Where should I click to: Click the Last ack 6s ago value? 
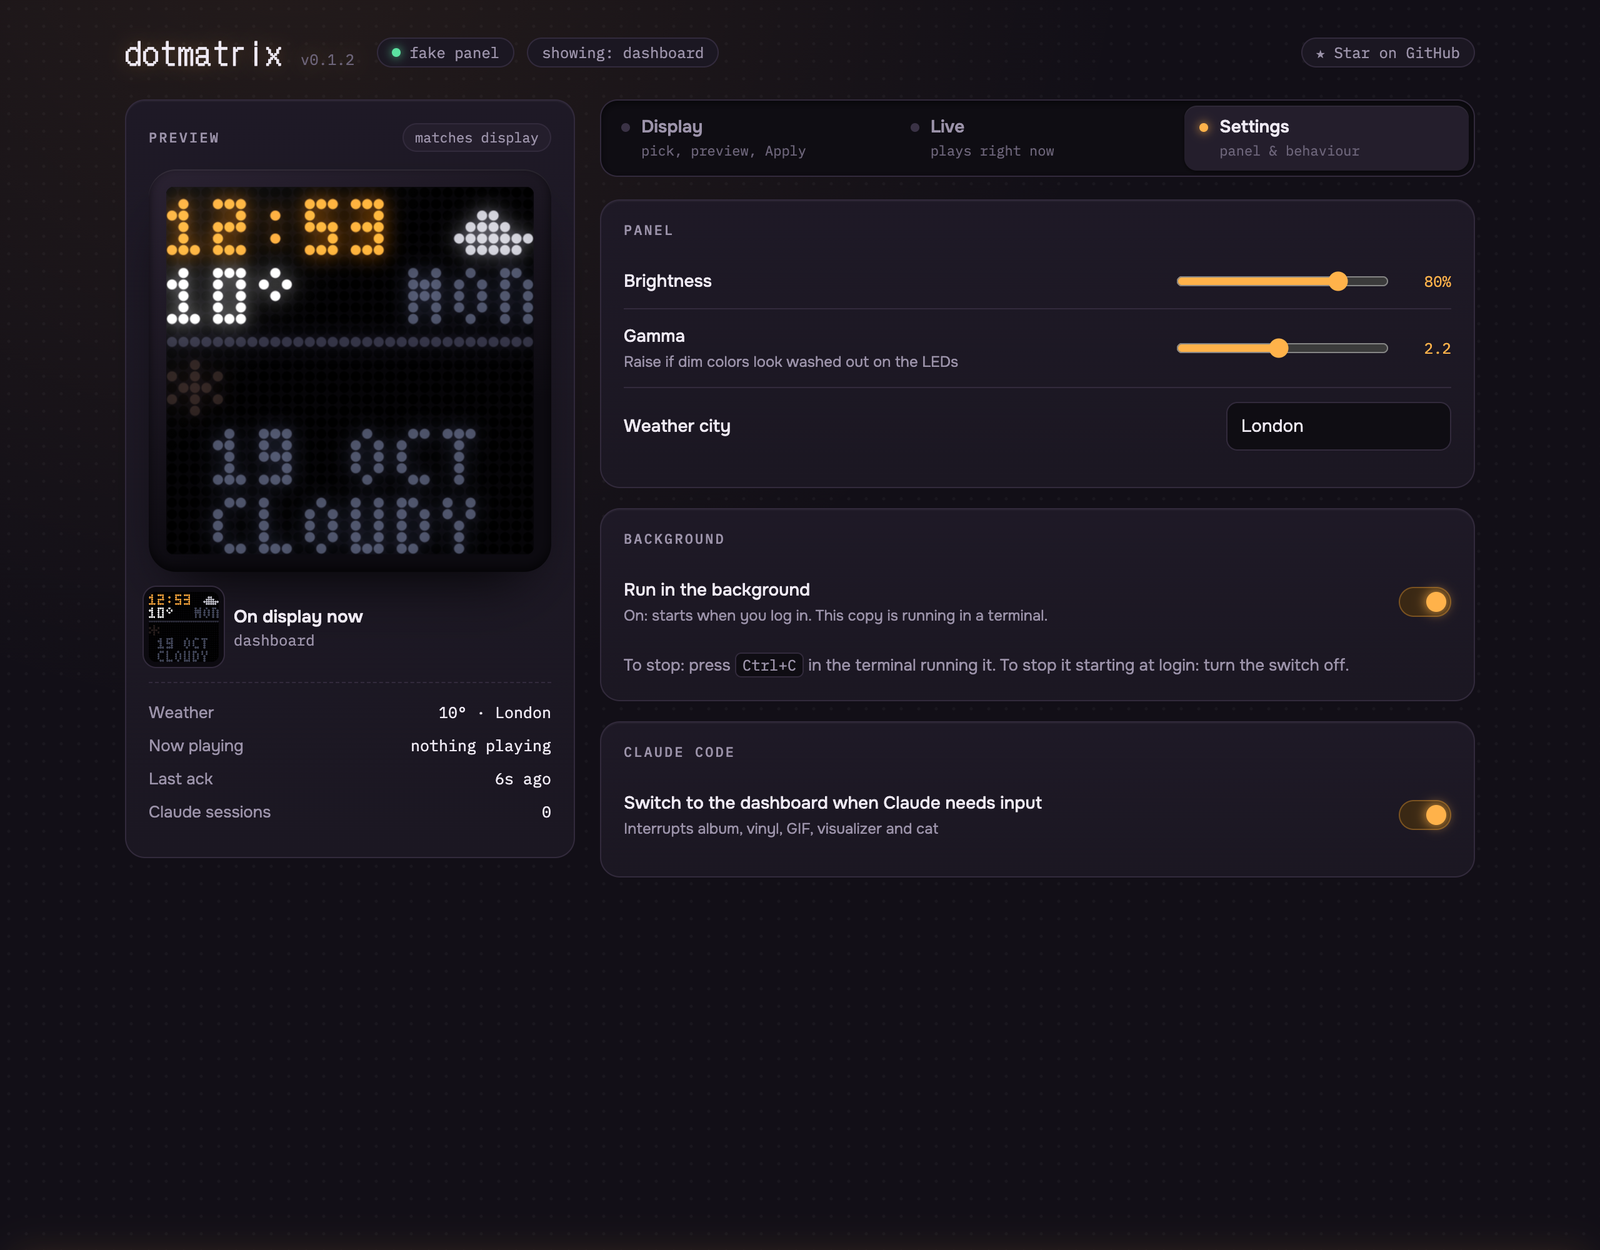522,779
